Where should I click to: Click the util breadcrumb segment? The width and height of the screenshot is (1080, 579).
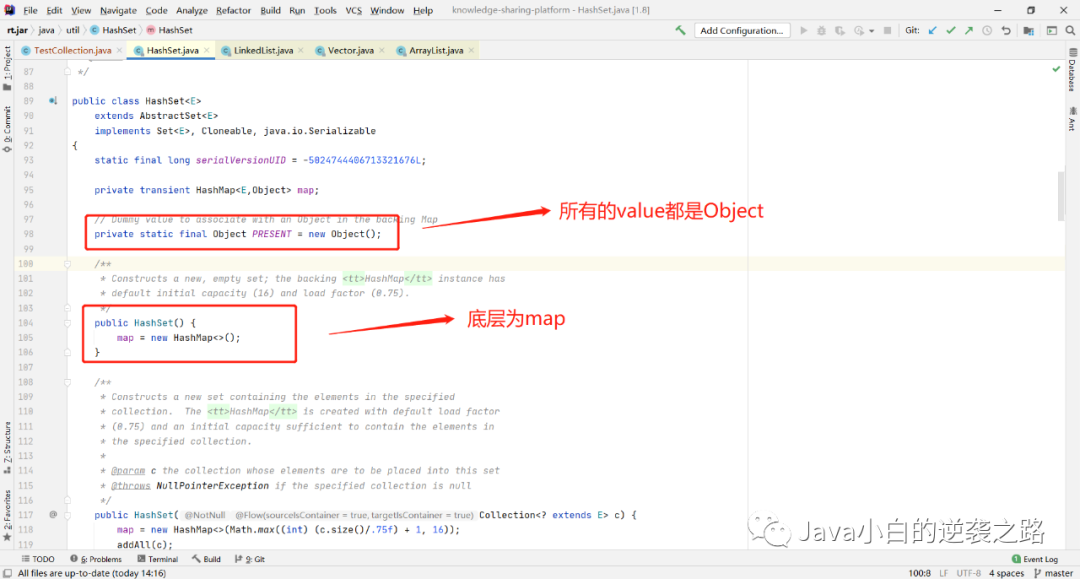[73, 30]
